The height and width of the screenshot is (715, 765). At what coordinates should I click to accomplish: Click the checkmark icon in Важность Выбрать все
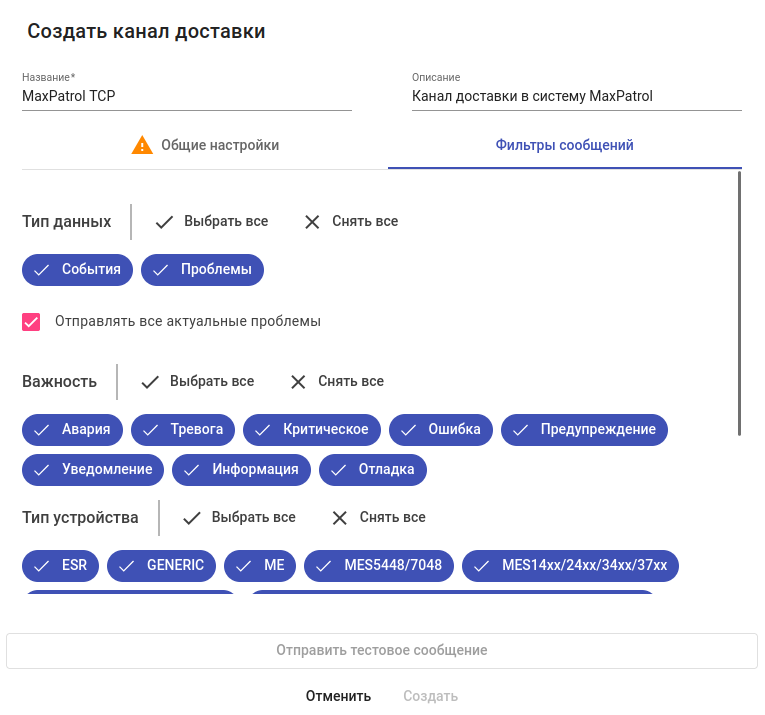150,382
